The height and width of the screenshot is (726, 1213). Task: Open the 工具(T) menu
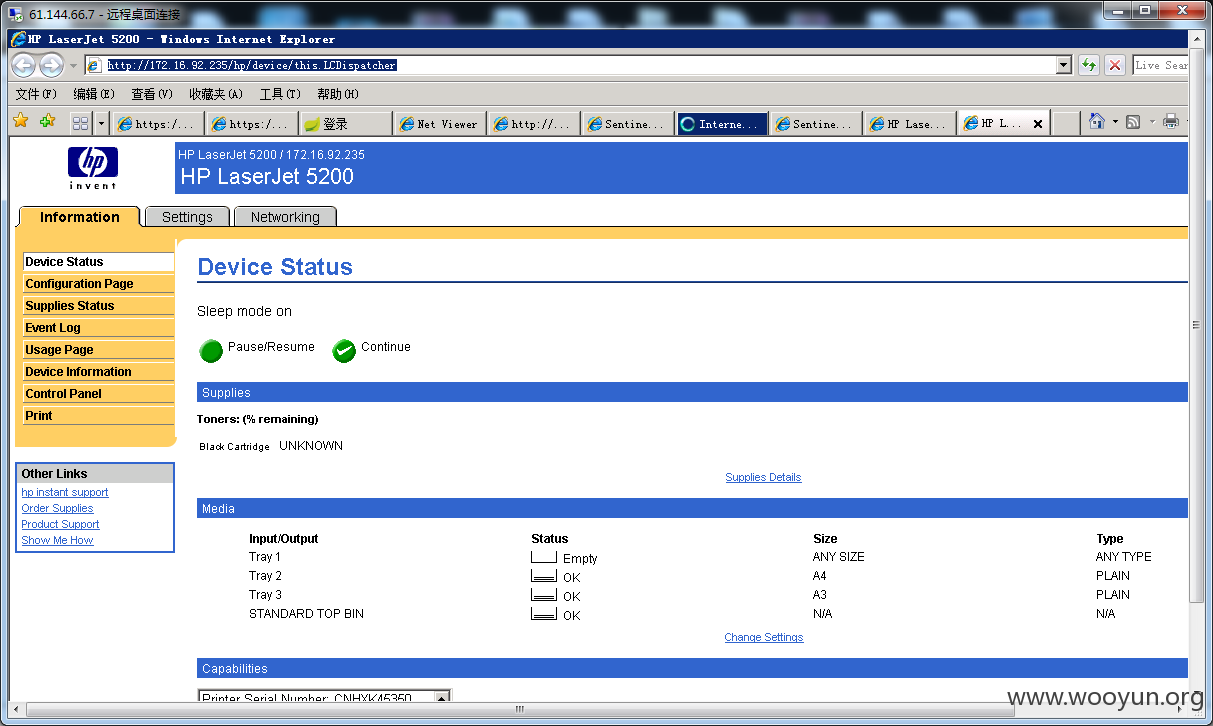pyautogui.click(x=280, y=94)
